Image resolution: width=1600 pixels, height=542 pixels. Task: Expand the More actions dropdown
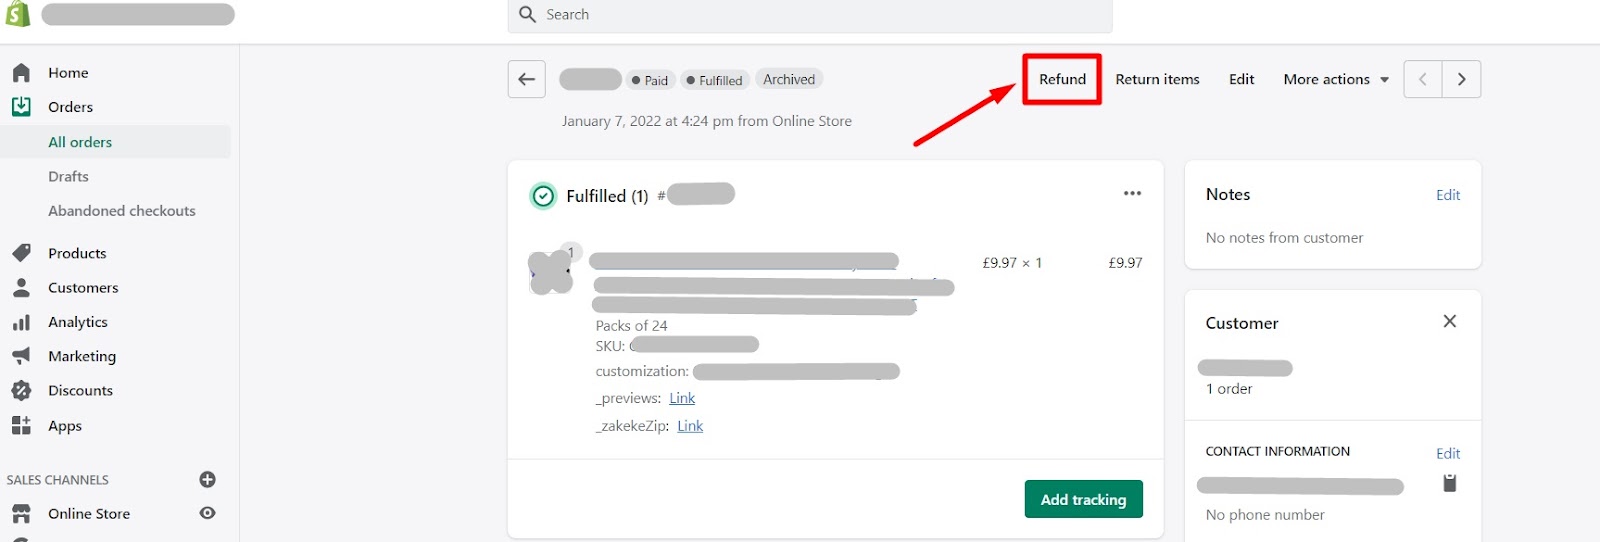point(1336,79)
